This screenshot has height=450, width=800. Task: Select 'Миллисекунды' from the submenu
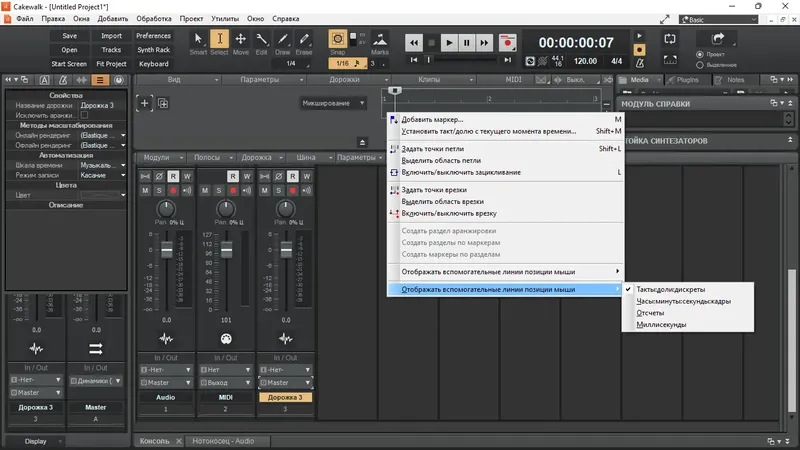[660, 325]
